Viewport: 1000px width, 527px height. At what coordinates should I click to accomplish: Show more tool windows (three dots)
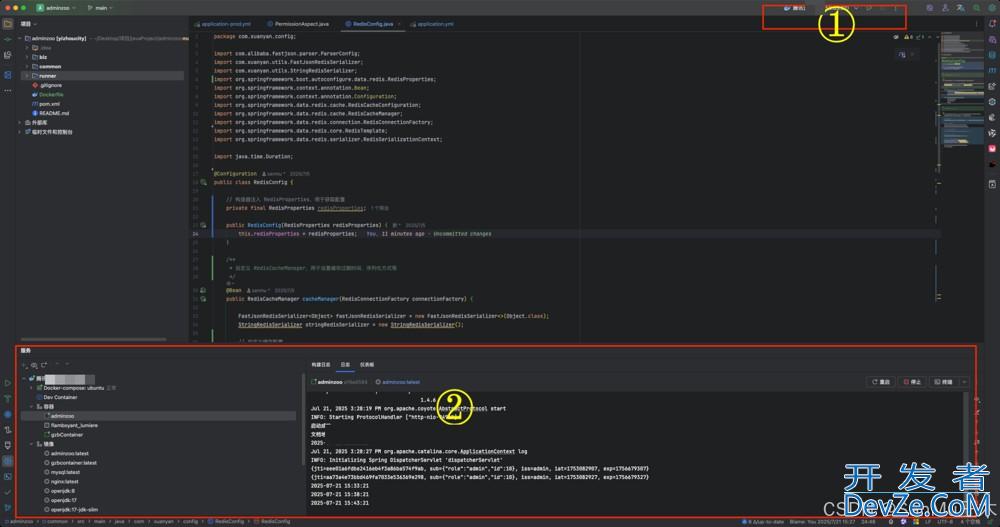8,90
